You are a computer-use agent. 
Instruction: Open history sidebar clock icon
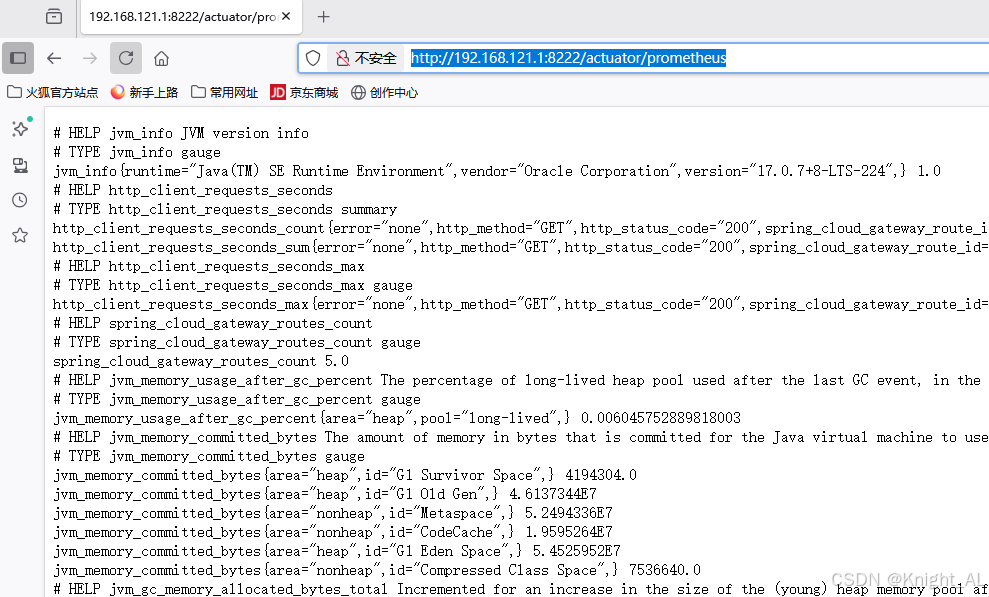click(x=20, y=200)
